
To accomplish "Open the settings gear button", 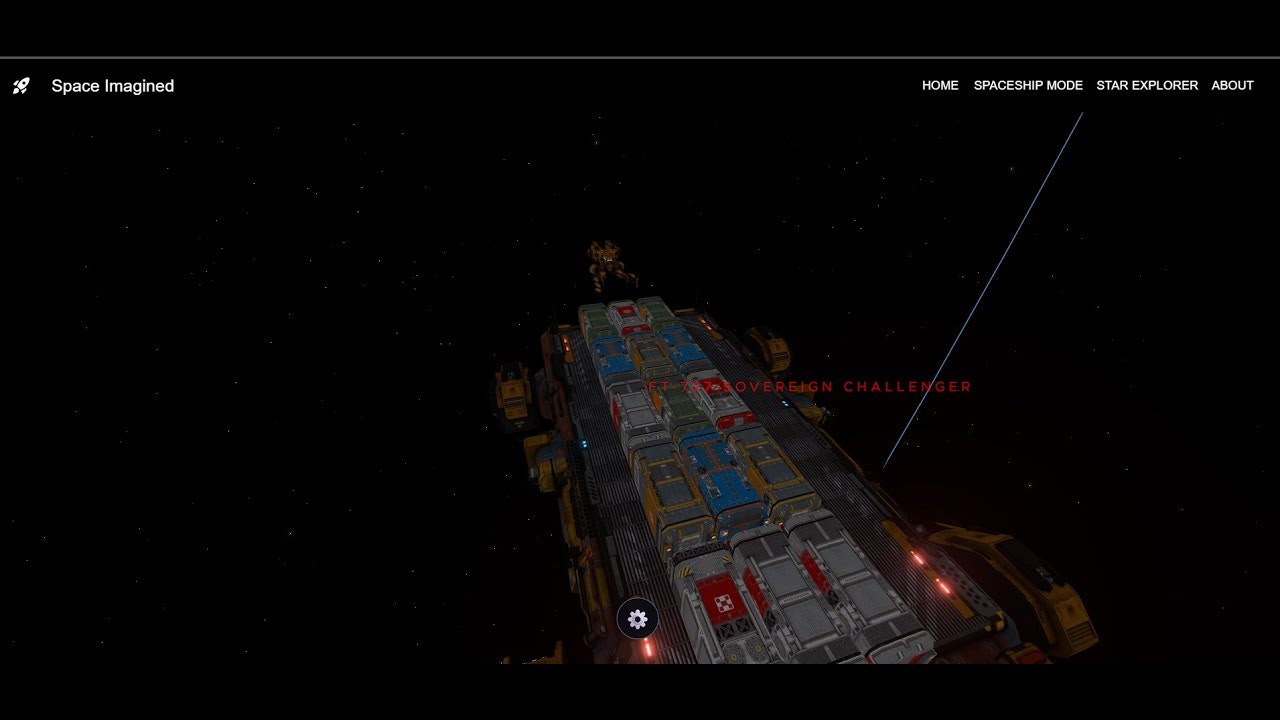I will [638, 619].
